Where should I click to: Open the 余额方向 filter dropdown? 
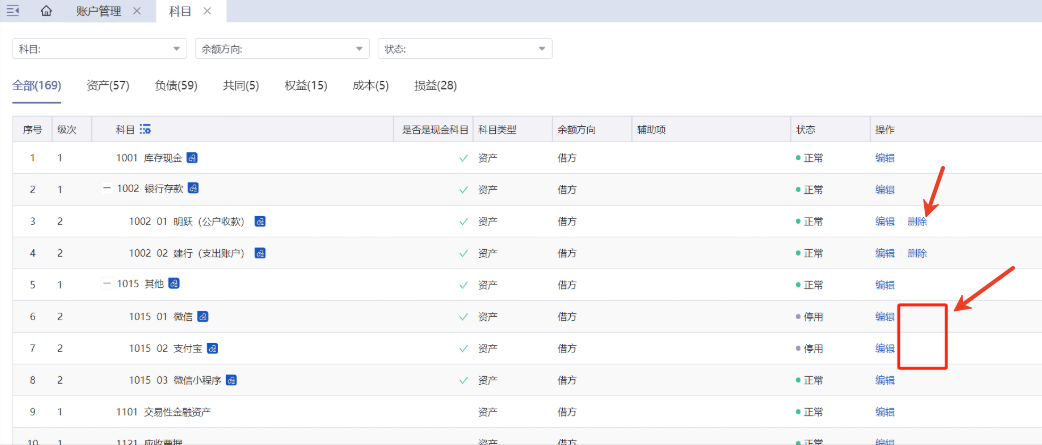click(x=282, y=49)
